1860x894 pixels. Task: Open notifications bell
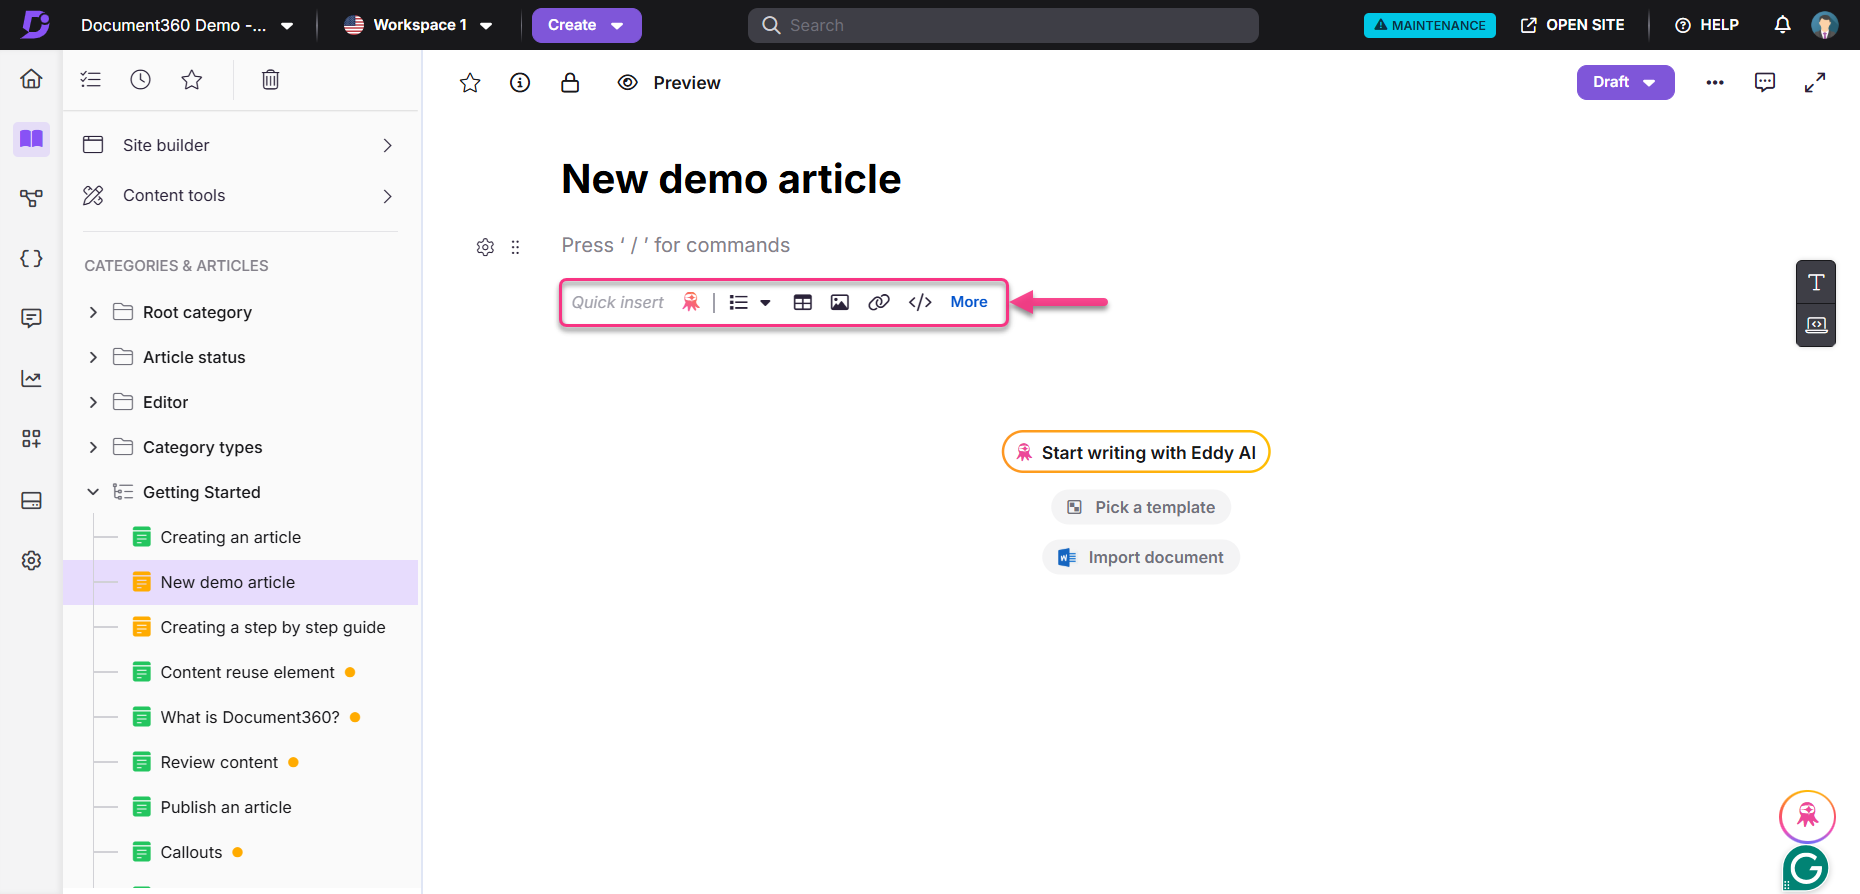coord(1782,25)
